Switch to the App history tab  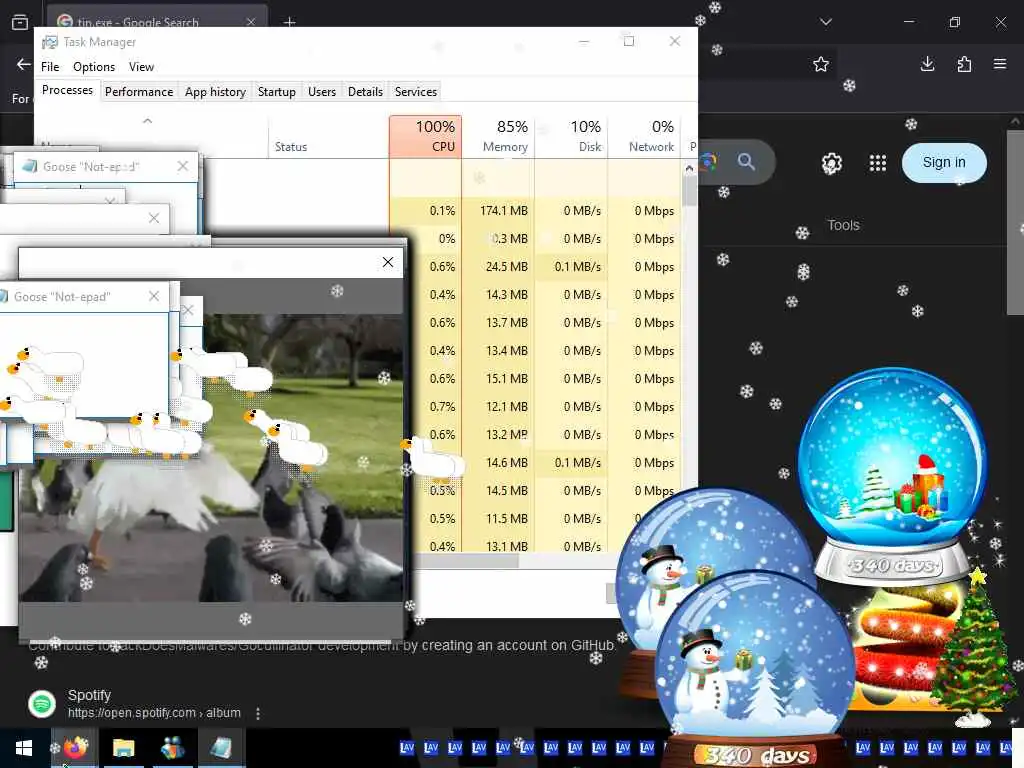tap(215, 91)
